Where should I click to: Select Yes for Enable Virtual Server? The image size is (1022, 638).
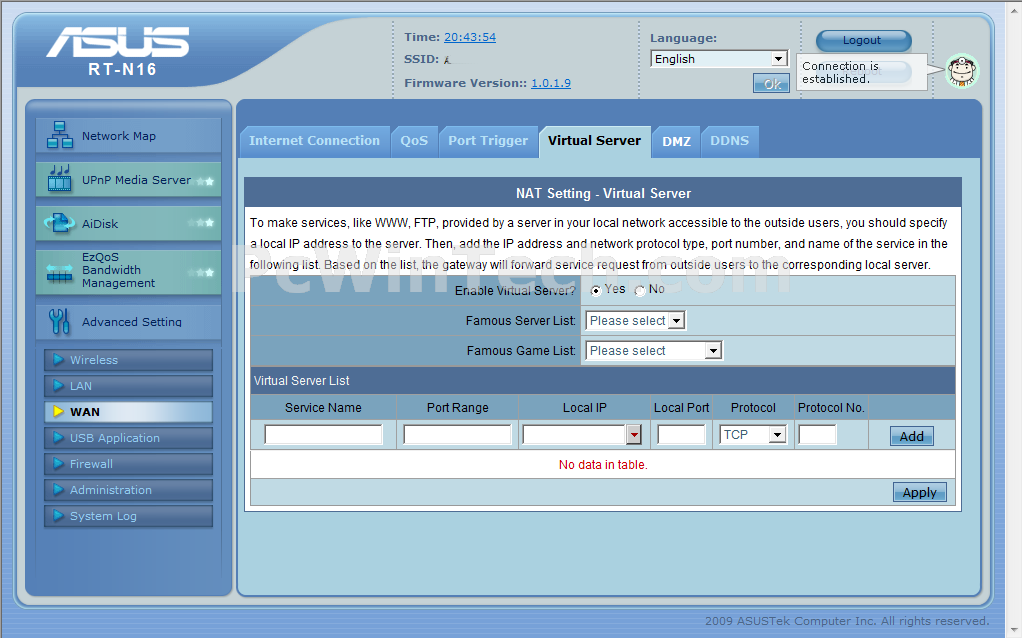tap(596, 290)
